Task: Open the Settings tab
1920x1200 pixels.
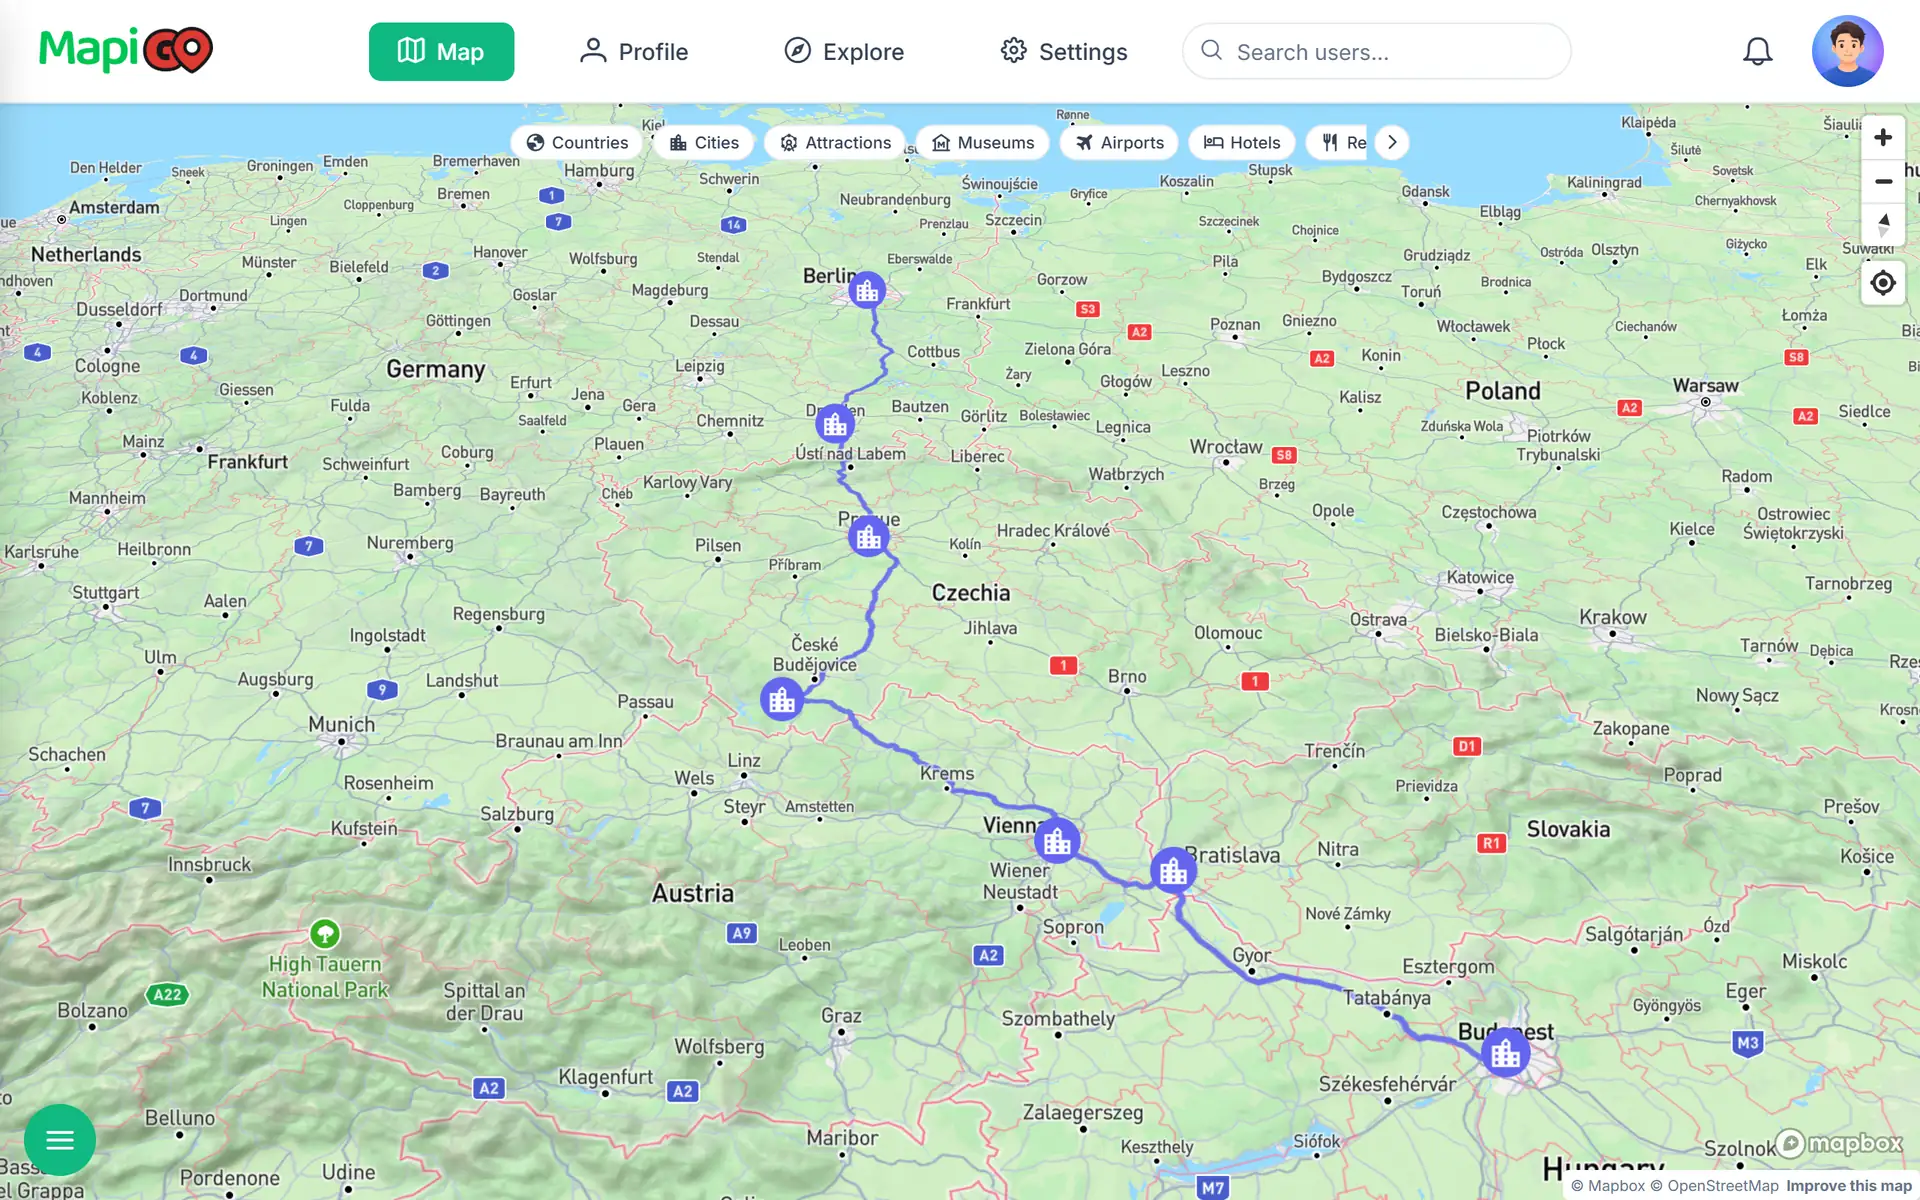Action: point(1063,51)
